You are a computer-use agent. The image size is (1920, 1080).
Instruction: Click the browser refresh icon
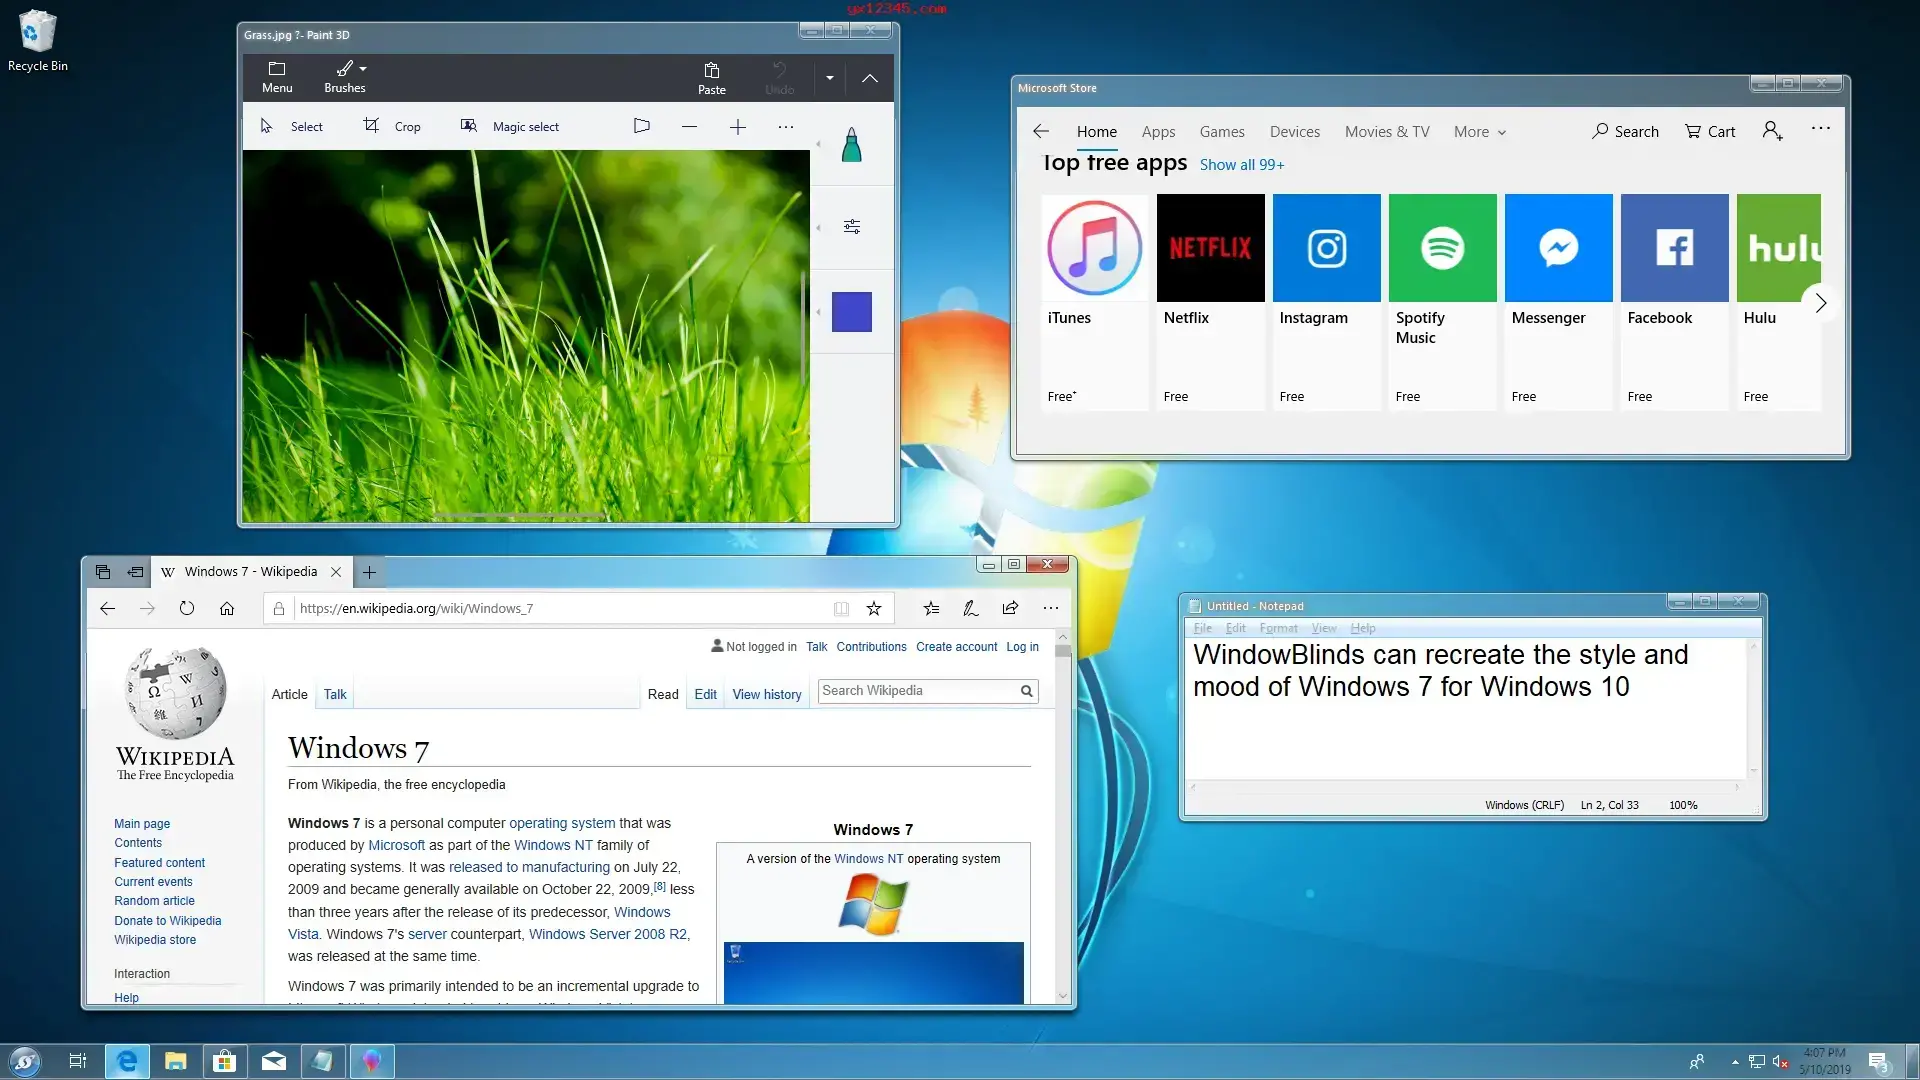(x=187, y=608)
